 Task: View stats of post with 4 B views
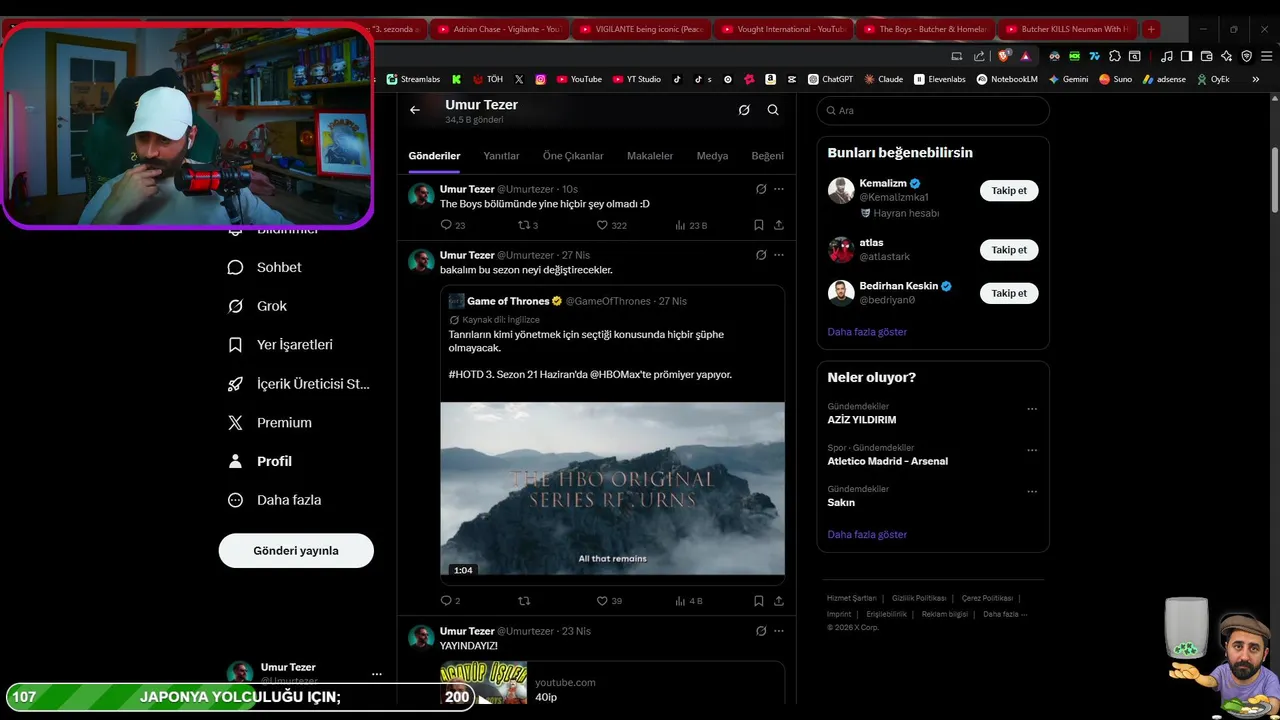[689, 601]
